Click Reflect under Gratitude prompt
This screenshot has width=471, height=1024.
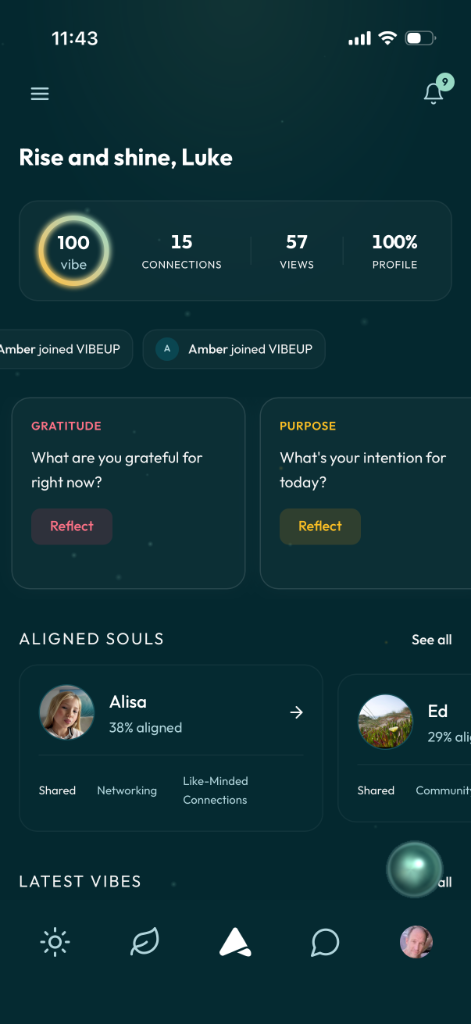point(72,526)
